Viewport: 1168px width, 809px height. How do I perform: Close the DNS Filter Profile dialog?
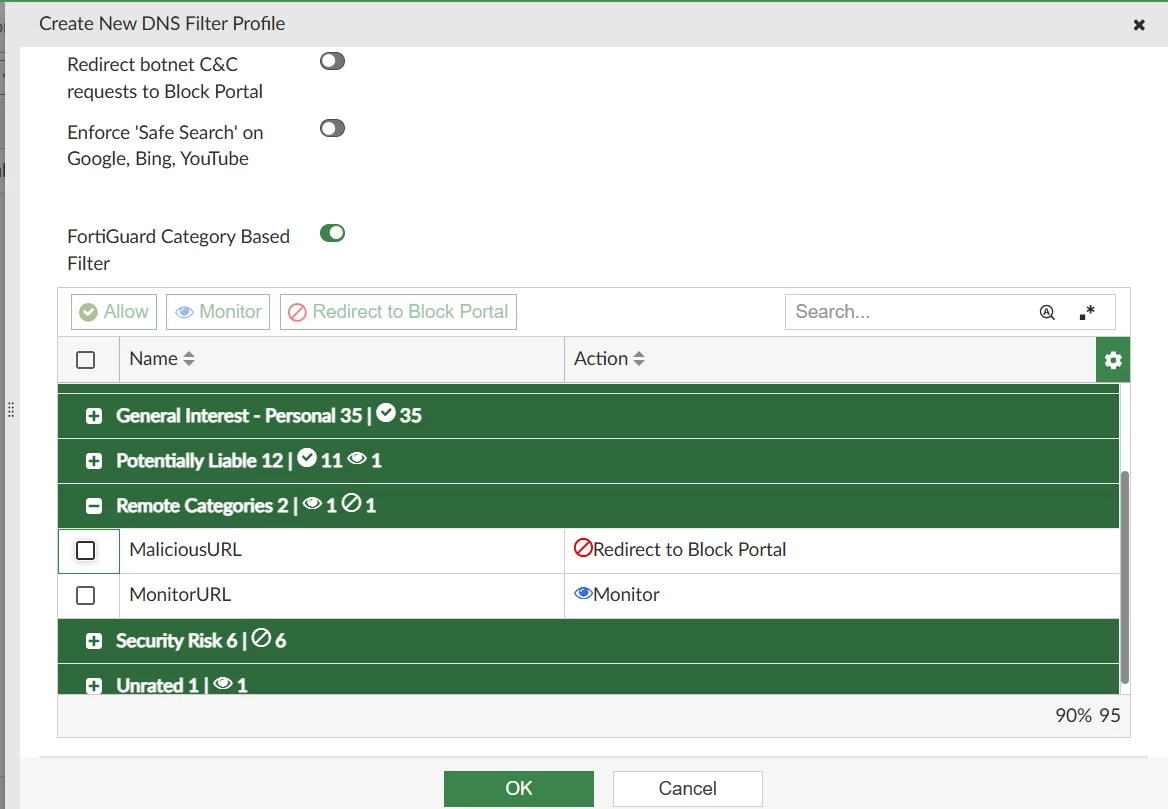tap(1139, 25)
